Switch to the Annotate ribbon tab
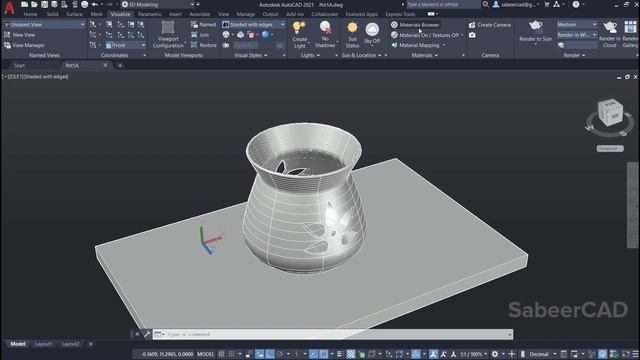This screenshot has width=640, height=360. [x=200, y=14]
